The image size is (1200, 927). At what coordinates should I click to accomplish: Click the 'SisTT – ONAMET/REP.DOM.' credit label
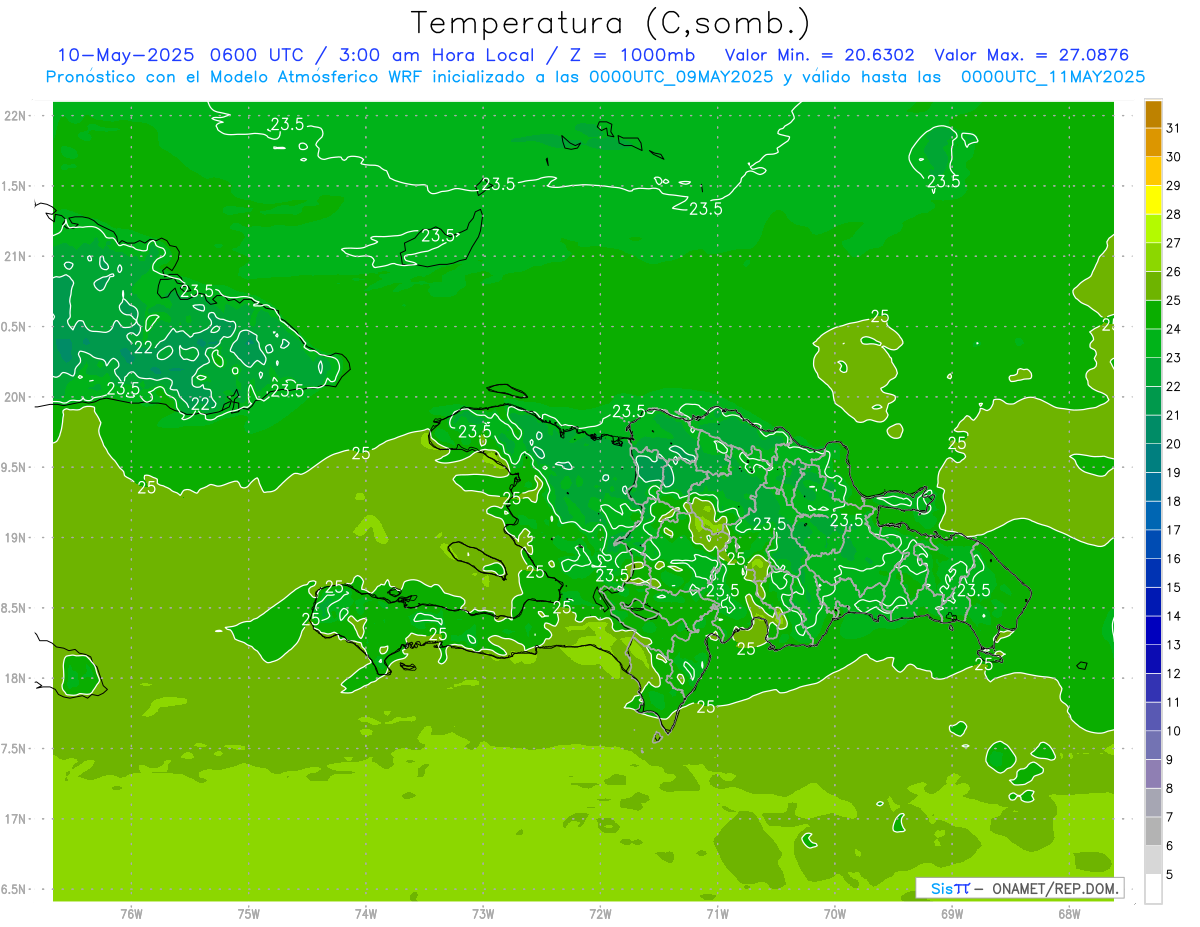[1021, 888]
